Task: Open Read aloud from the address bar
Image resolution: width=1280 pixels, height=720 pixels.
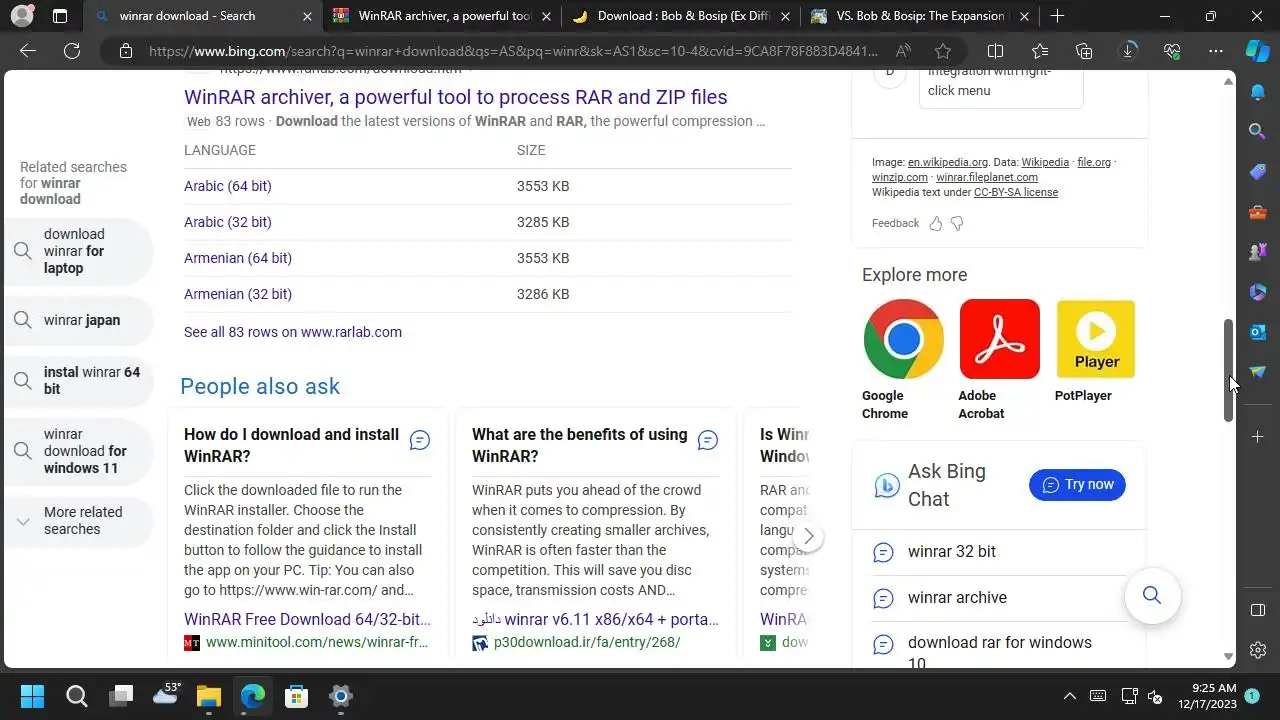Action: [903, 51]
